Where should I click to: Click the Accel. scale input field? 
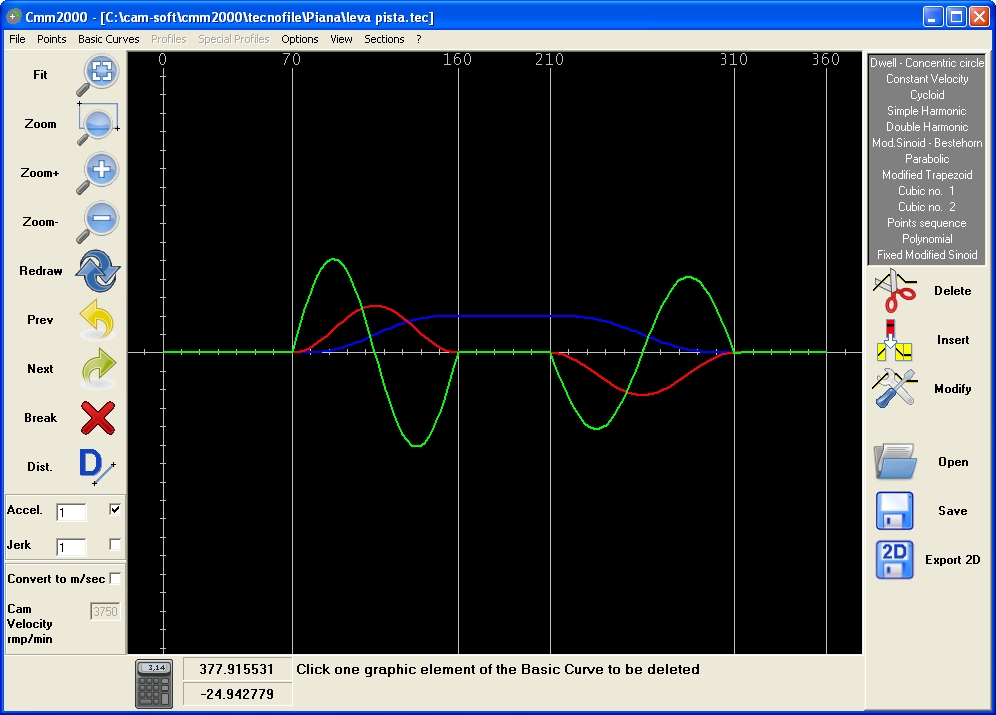pyautogui.click(x=71, y=512)
